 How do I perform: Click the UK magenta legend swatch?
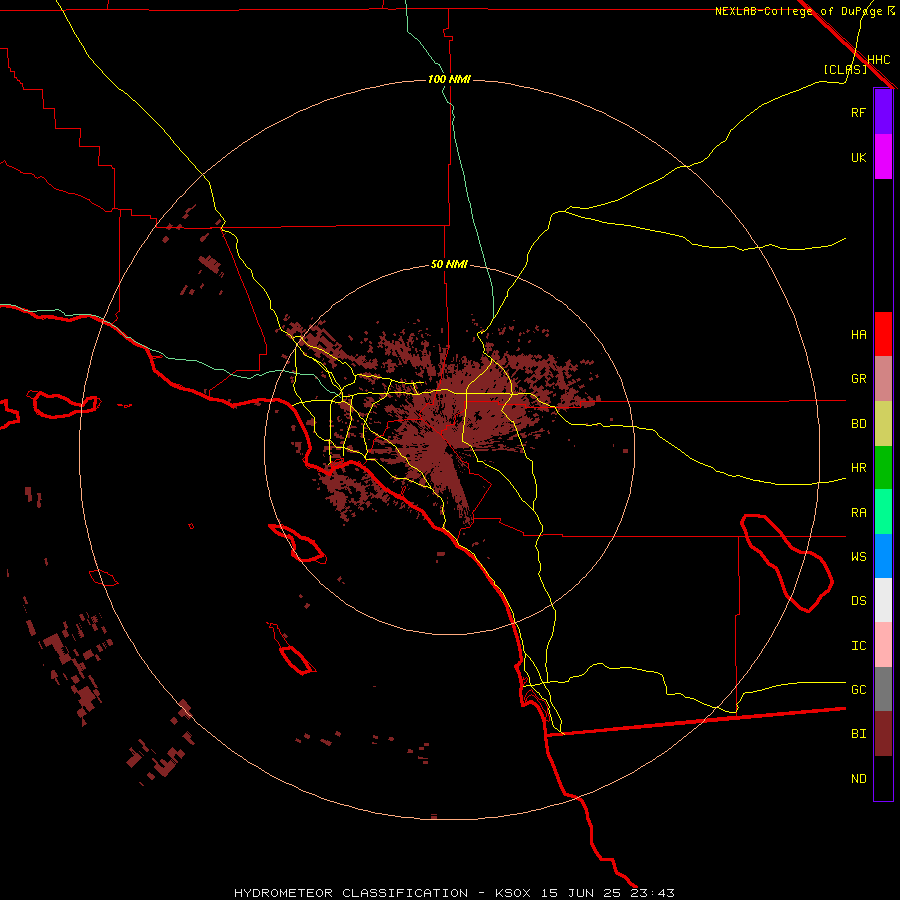point(883,157)
